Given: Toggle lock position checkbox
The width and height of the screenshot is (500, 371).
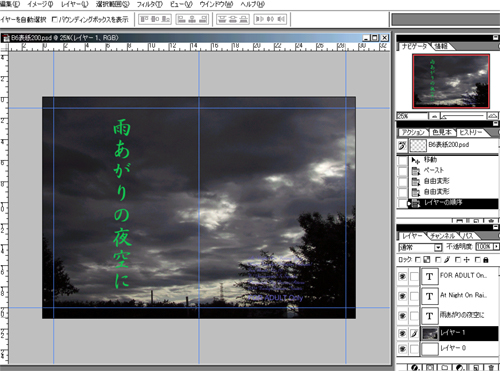Looking at the screenshot, I should click(x=458, y=260).
